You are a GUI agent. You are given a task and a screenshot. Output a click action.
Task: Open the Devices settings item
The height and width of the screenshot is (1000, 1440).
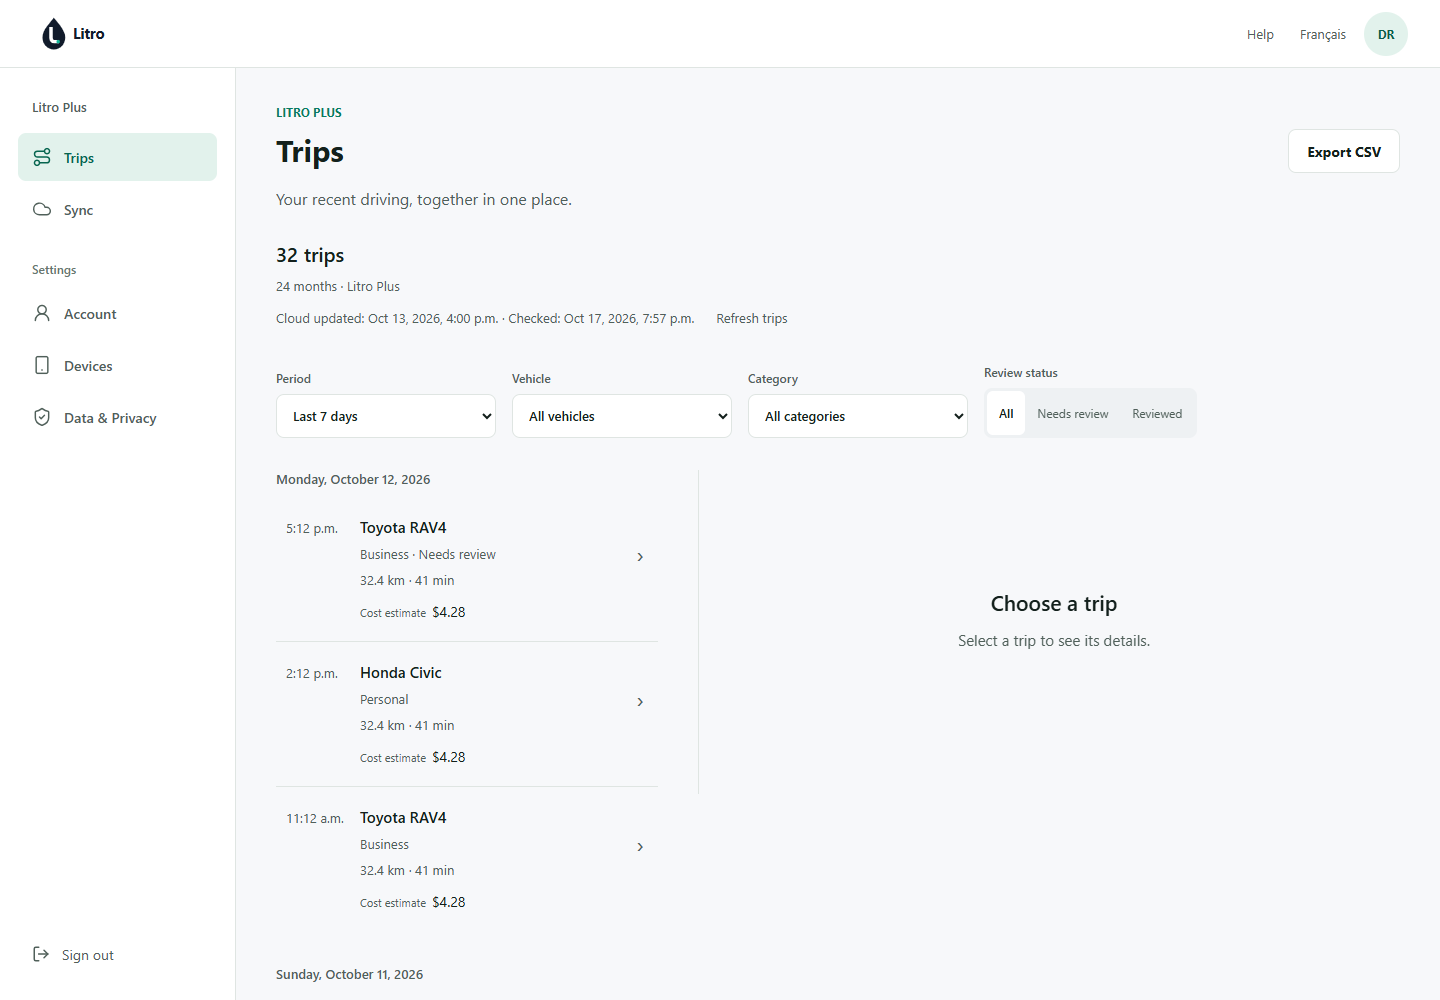pyautogui.click(x=117, y=365)
